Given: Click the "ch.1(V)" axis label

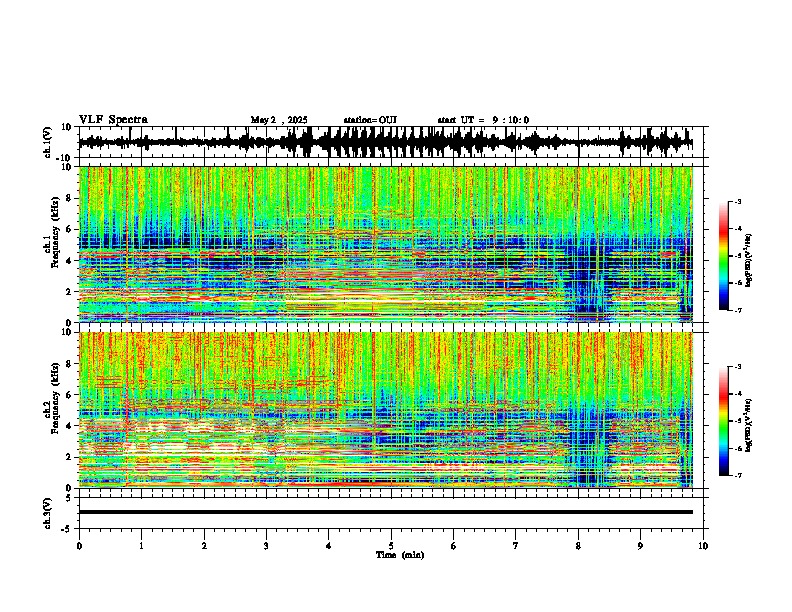Looking at the screenshot, I should tap(48, 142).
